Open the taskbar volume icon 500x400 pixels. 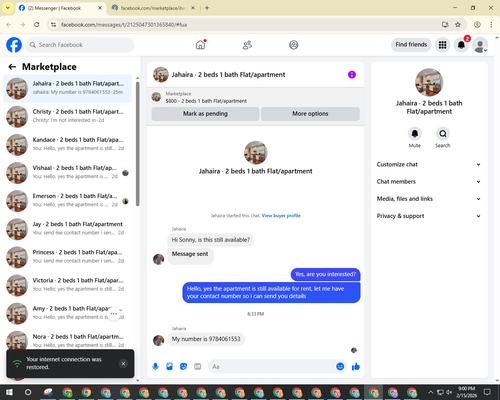[x=449, y=392]
